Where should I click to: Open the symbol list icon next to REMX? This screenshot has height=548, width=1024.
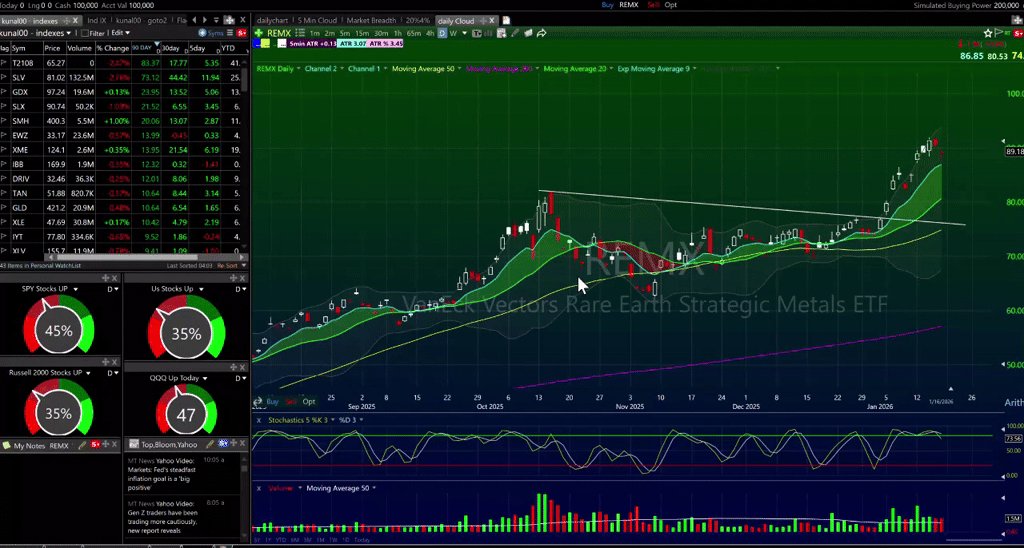pyautogui.click(x=300, y=33)
